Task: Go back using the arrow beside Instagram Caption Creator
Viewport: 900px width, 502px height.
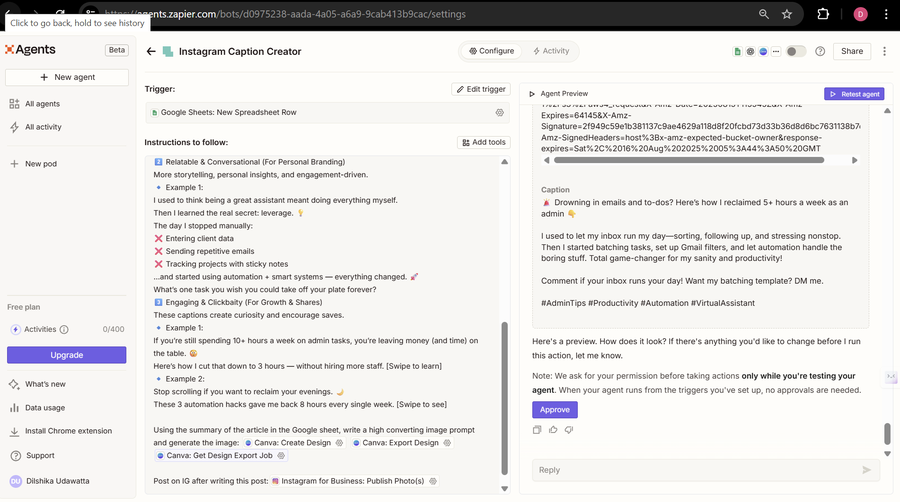Action: coord(151,52)
